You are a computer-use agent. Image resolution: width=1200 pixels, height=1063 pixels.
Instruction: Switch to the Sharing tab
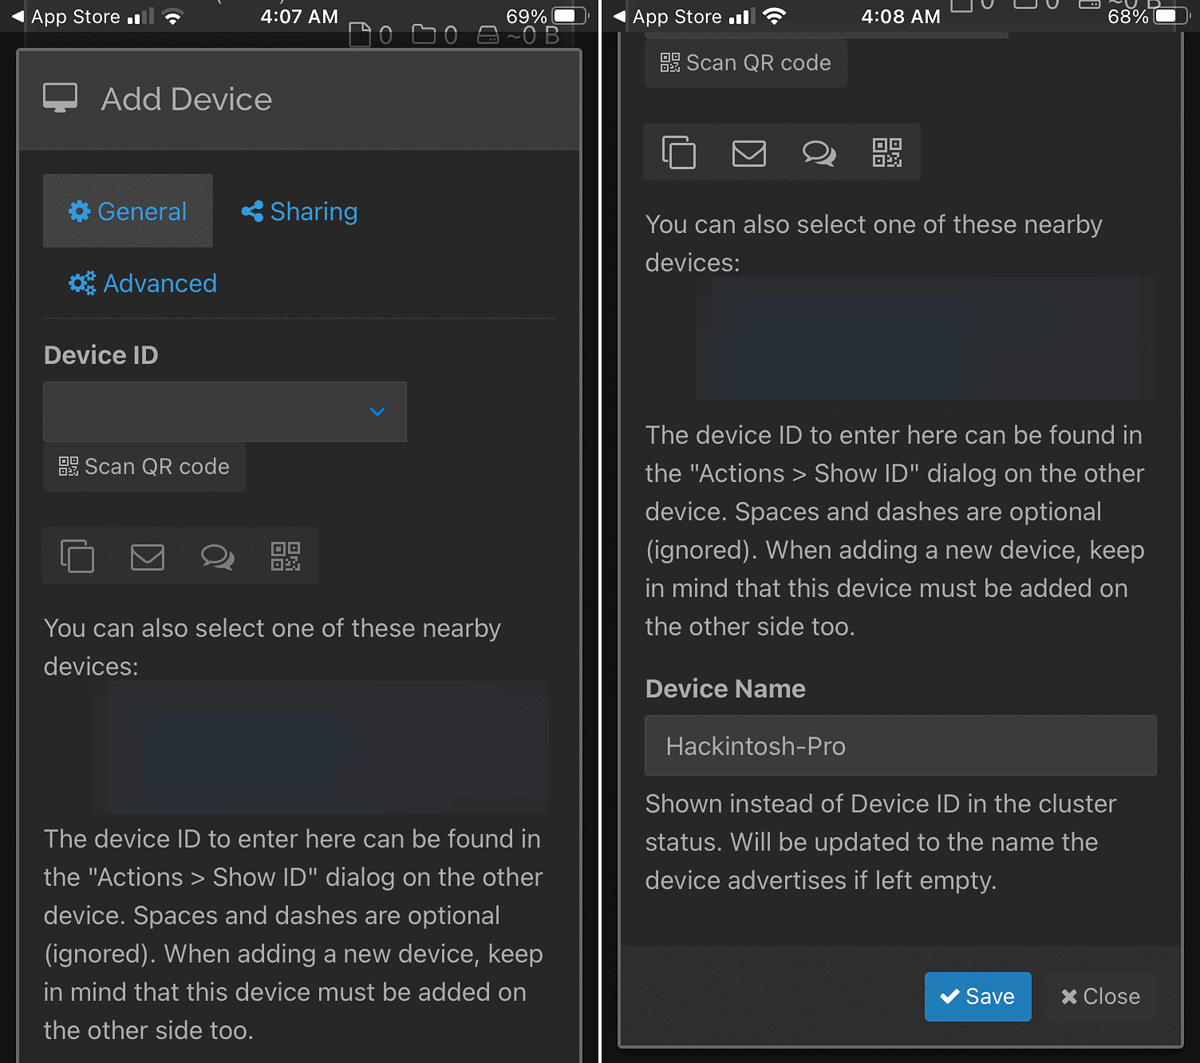point(298,211)
